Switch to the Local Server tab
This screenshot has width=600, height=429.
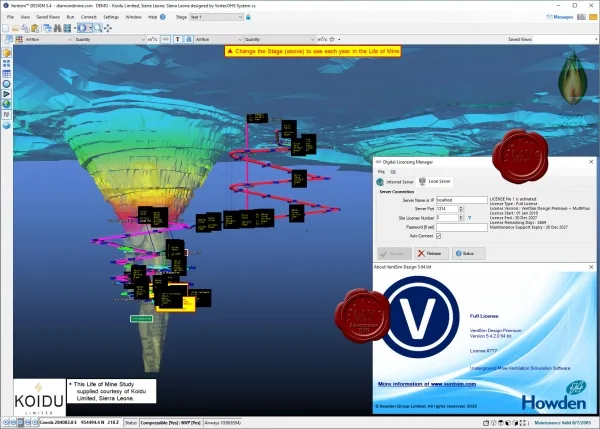[x=435, y=181]
